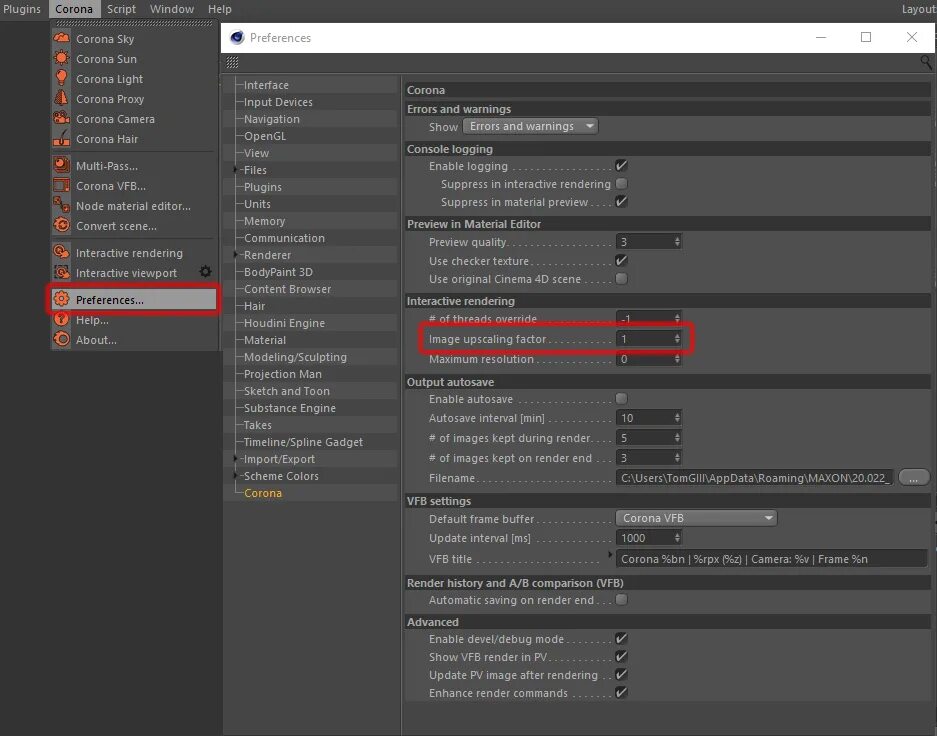Select OpenGL in preferences tree

[265, 136]
